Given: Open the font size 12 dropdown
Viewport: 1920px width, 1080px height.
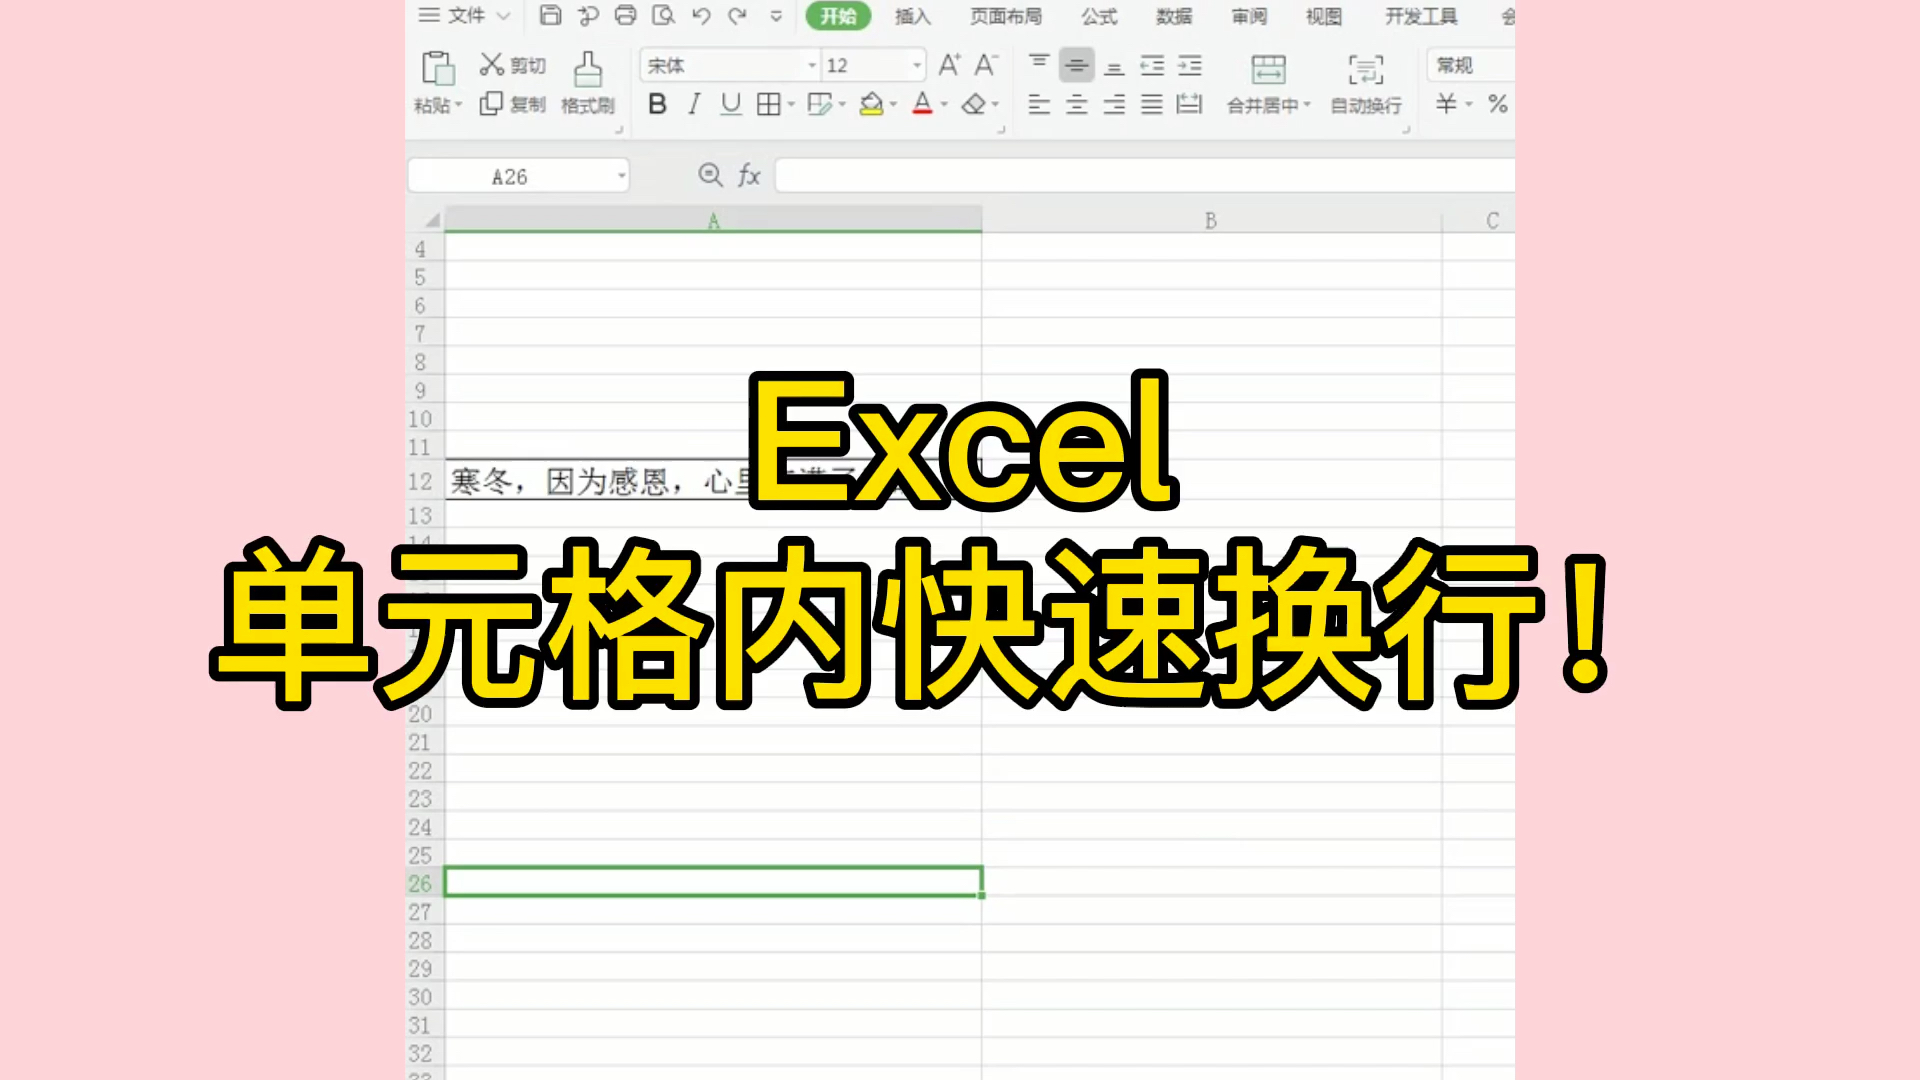Looking at the screenshot, I should (x=916, y=66).
